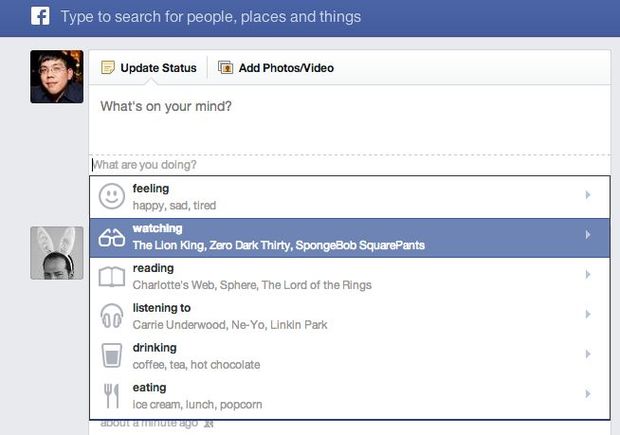The image size is (620, 435).
Task: Click the glasses watching icon
Action: pos(112,237)
